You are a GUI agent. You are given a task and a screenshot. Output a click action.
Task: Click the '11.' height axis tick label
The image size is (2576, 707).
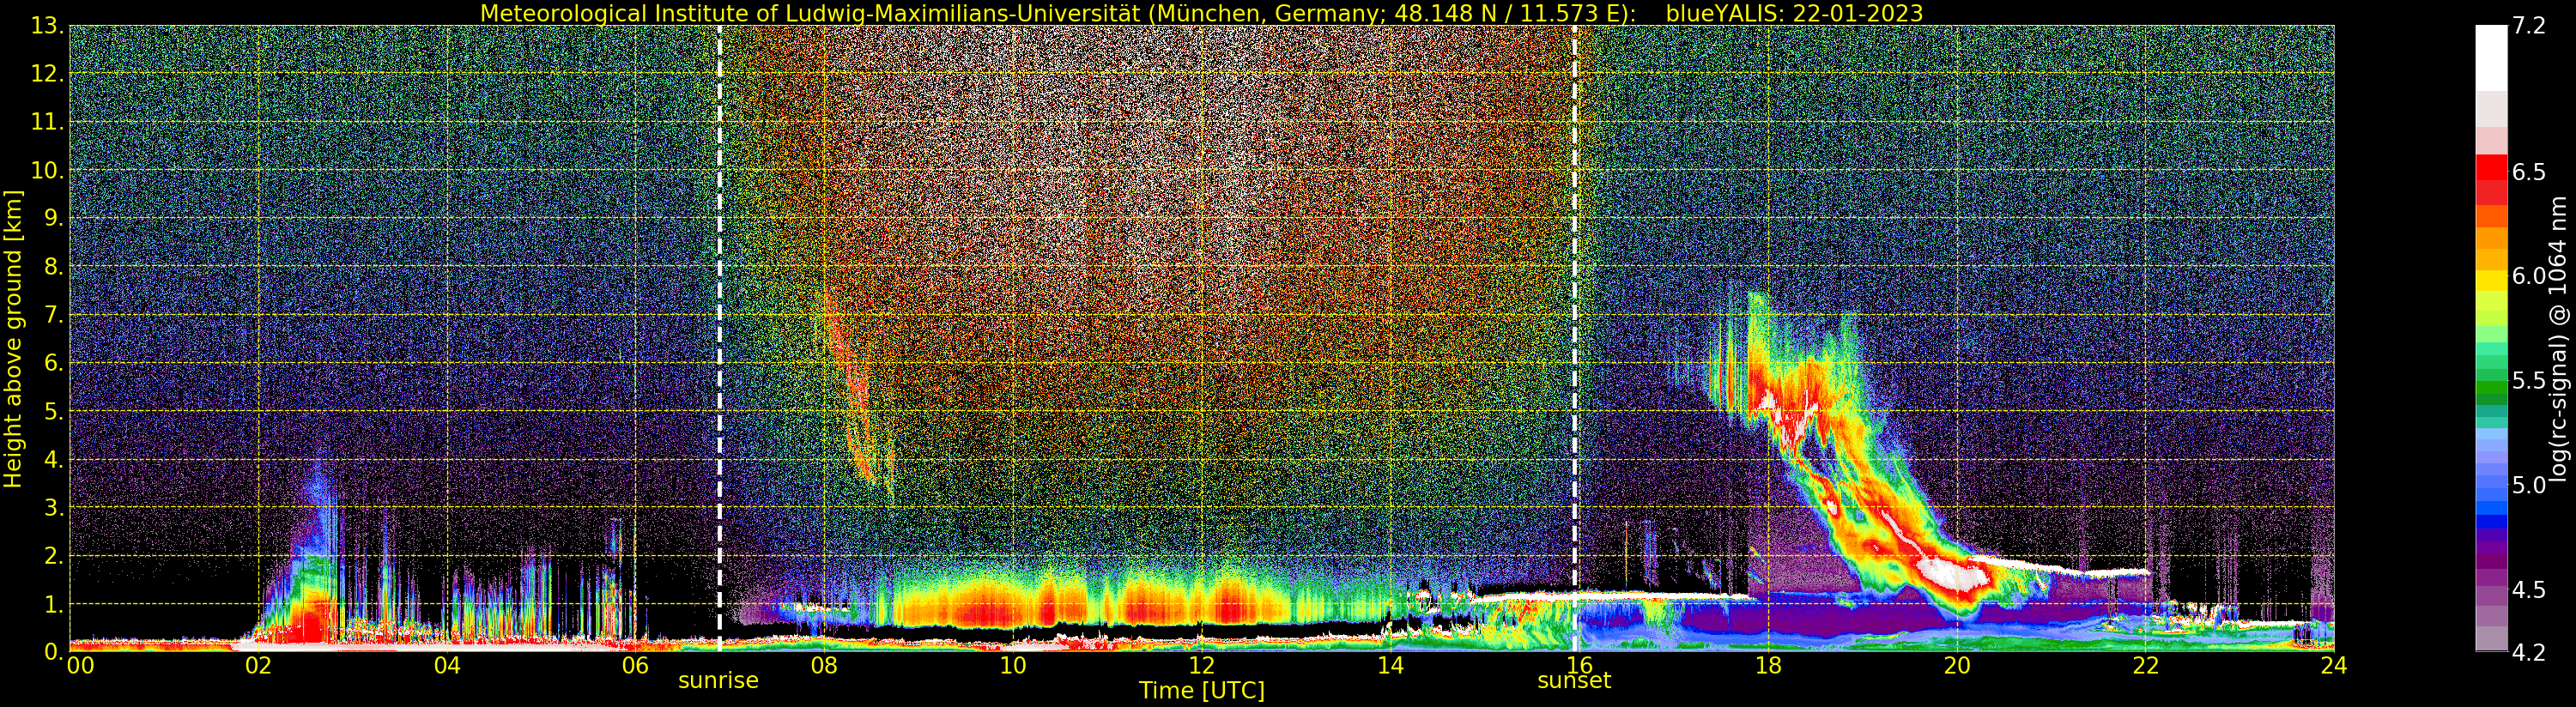click(48, 122)
